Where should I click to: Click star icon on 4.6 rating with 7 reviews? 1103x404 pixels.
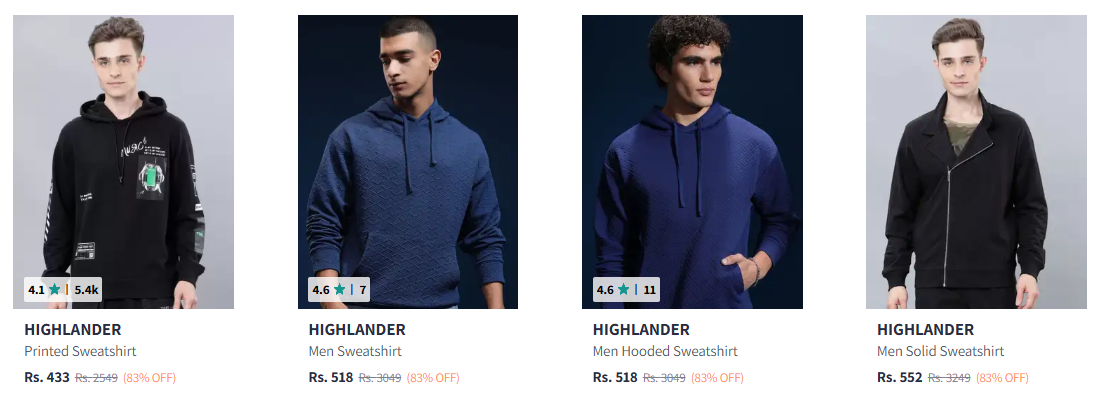[339, 289]
